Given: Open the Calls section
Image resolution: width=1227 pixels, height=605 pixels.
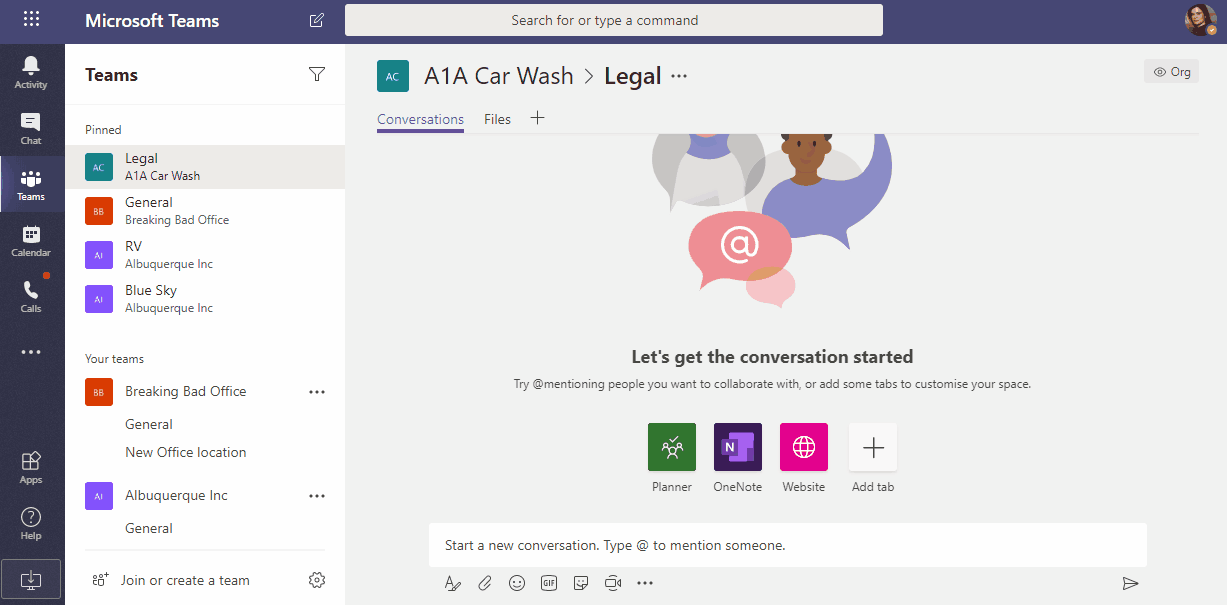Looking at the screenshot, I should [x=31, y=296].
